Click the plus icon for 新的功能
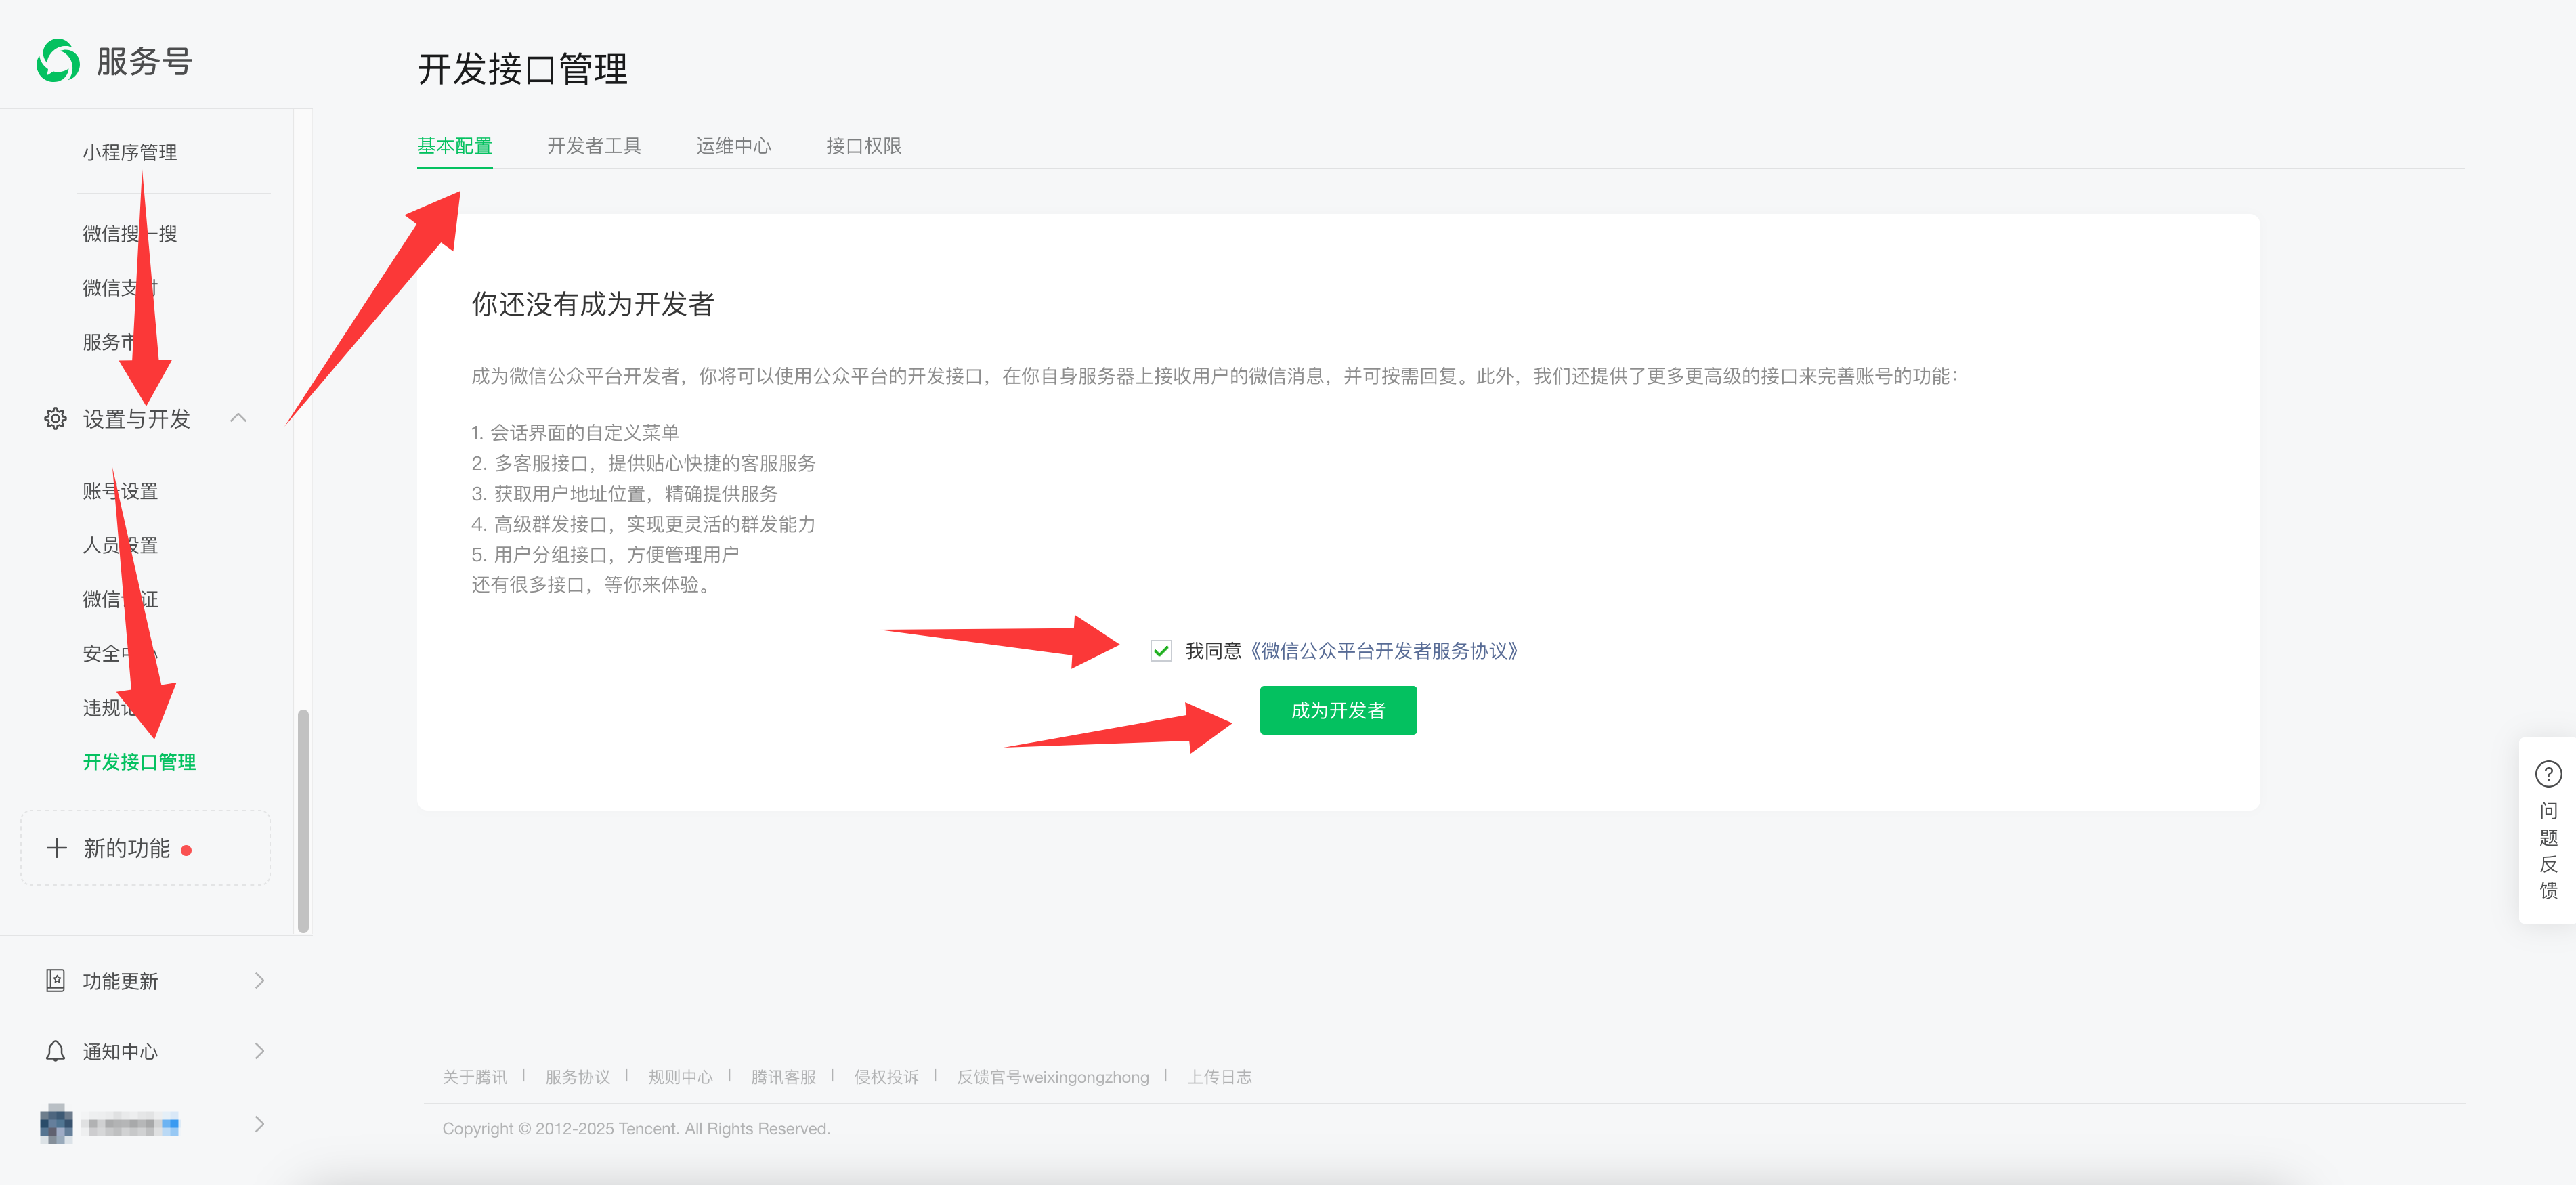Viewport: 2576px width, 1185px height. (x=57, y=848)
